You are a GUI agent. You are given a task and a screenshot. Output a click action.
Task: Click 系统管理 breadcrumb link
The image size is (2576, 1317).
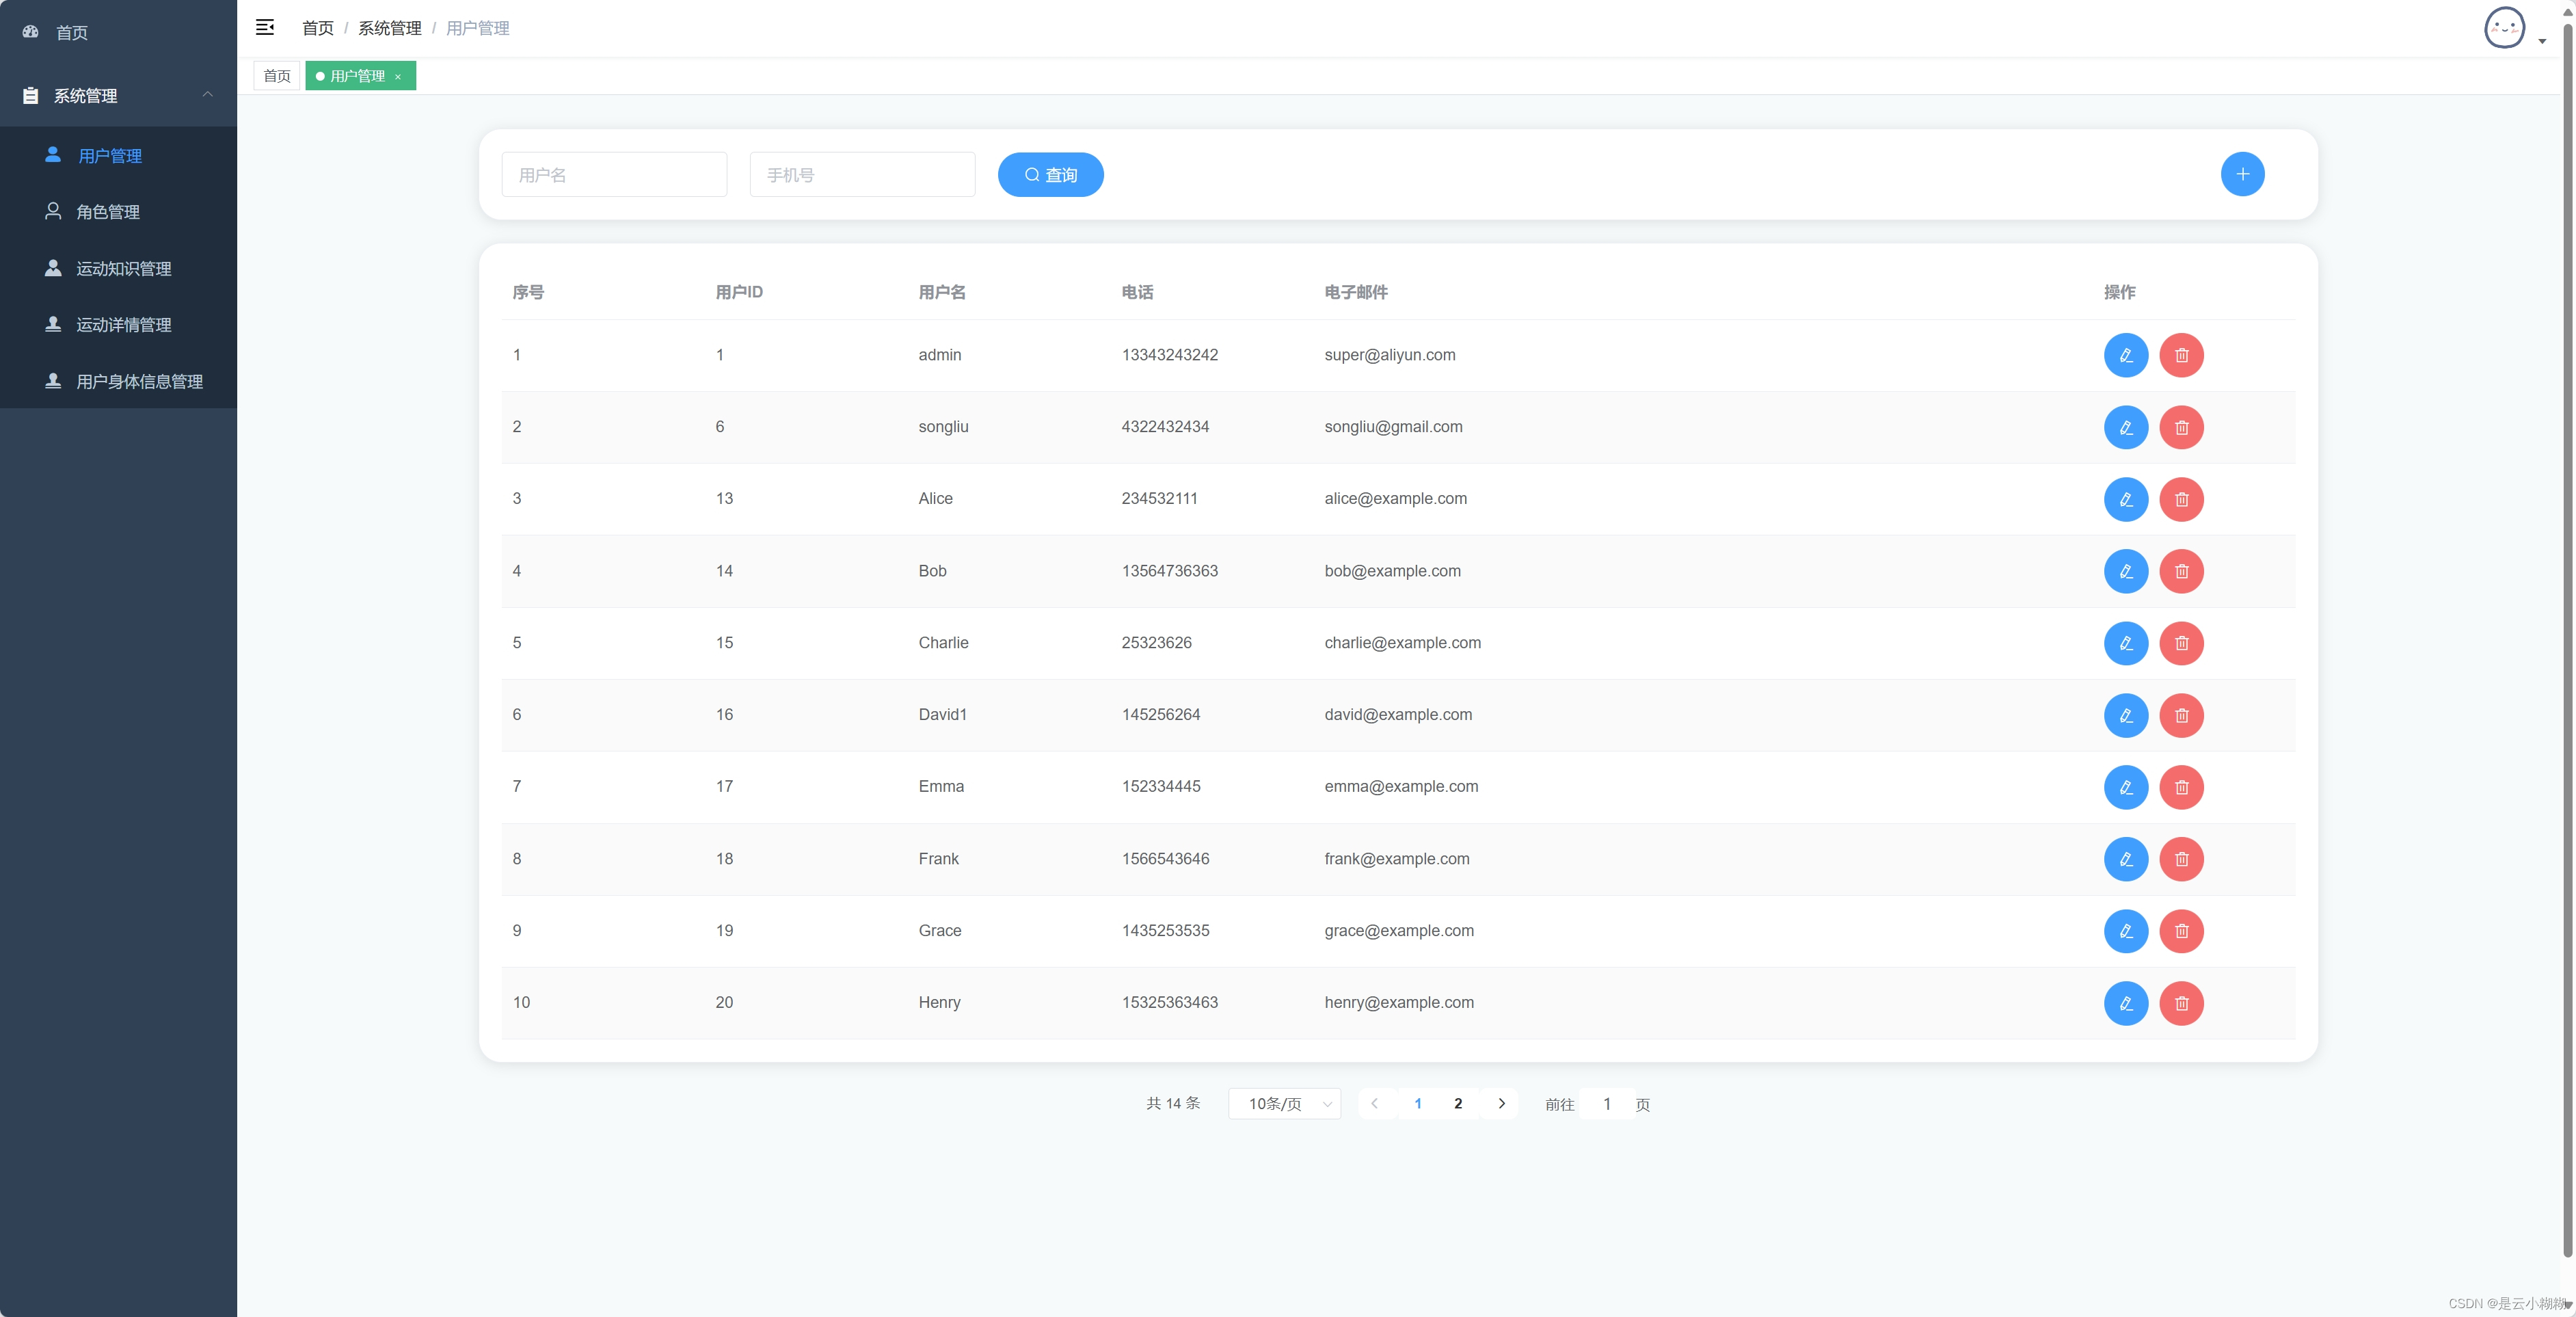[x=389, y=28]
